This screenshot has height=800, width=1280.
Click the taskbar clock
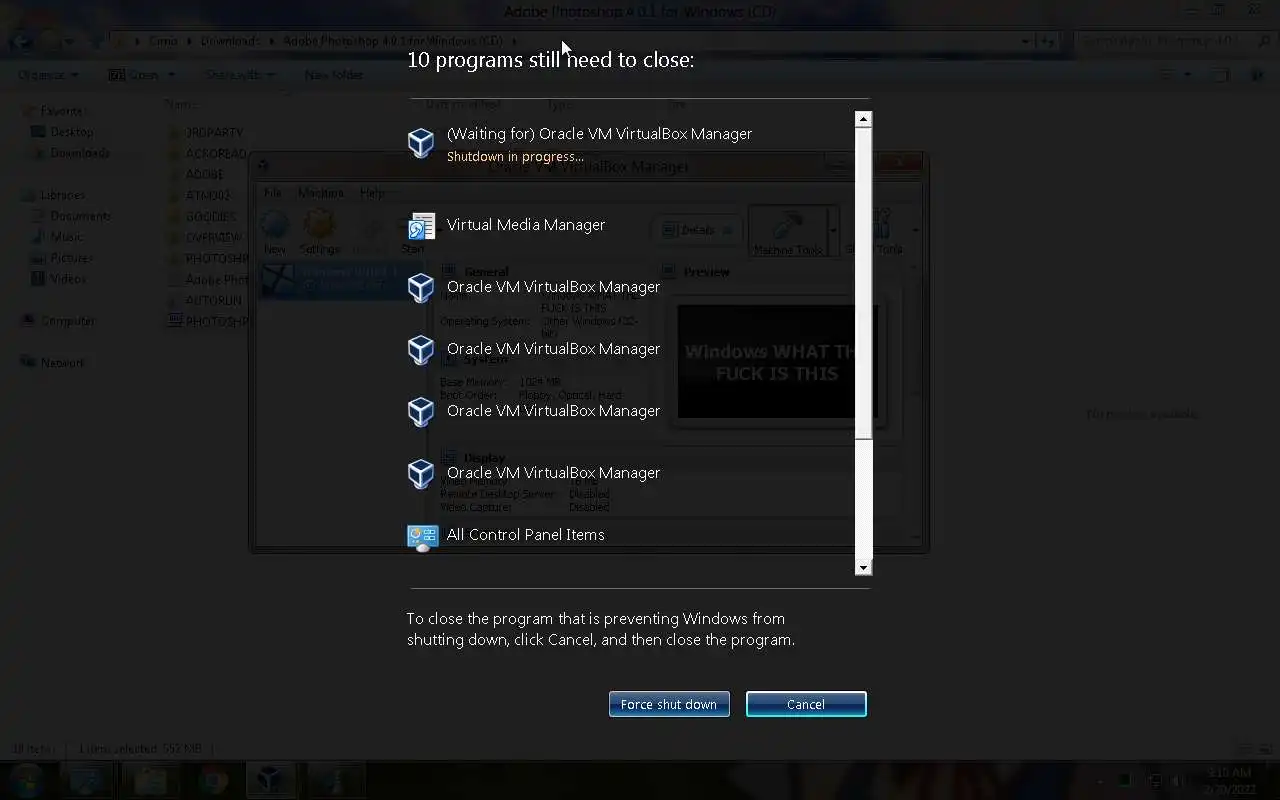point(1229,780)
